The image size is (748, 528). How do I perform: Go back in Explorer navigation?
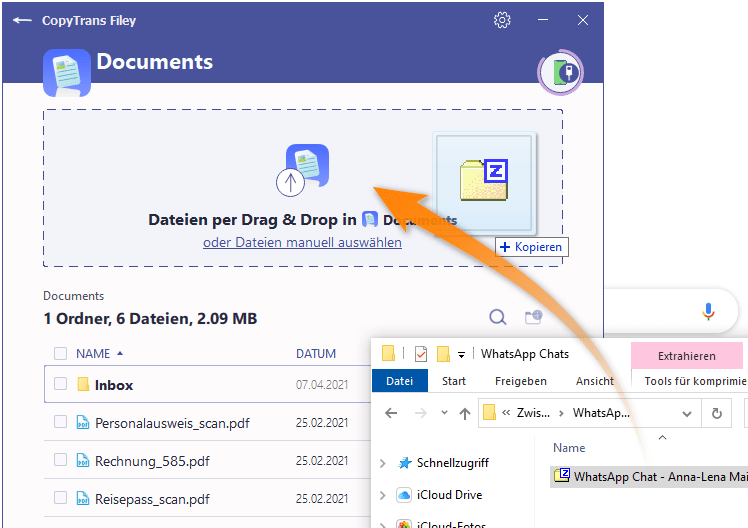391,413
